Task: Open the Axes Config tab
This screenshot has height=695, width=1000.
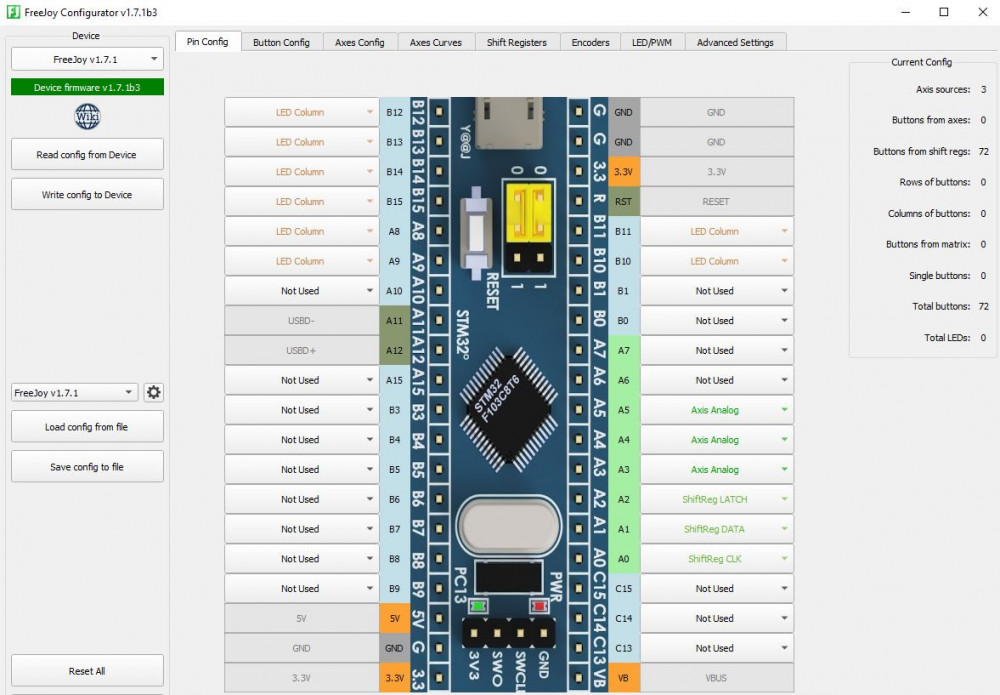Action: 360,42
